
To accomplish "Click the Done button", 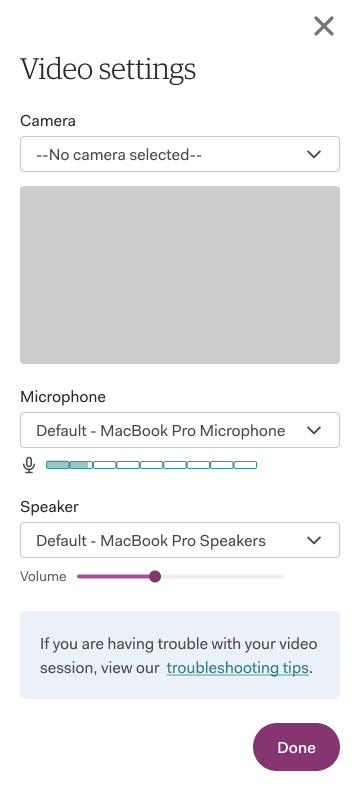I will [297, 747].
